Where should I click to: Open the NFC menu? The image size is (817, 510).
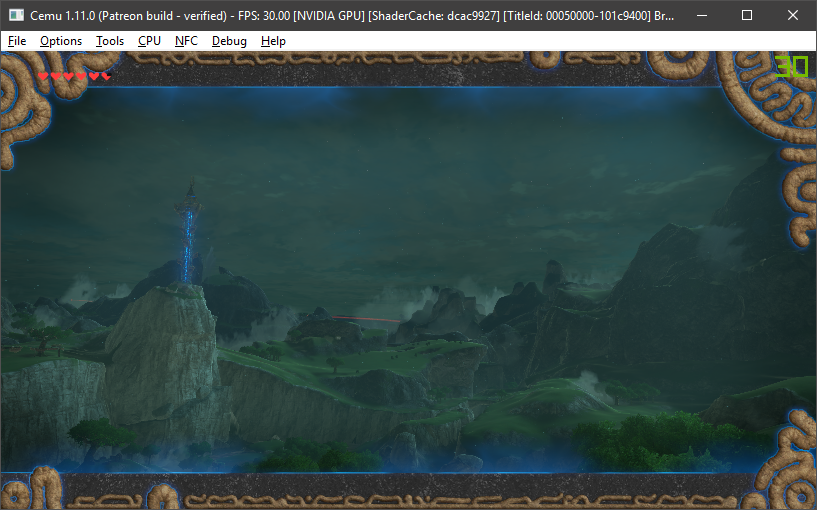[186, 41]
